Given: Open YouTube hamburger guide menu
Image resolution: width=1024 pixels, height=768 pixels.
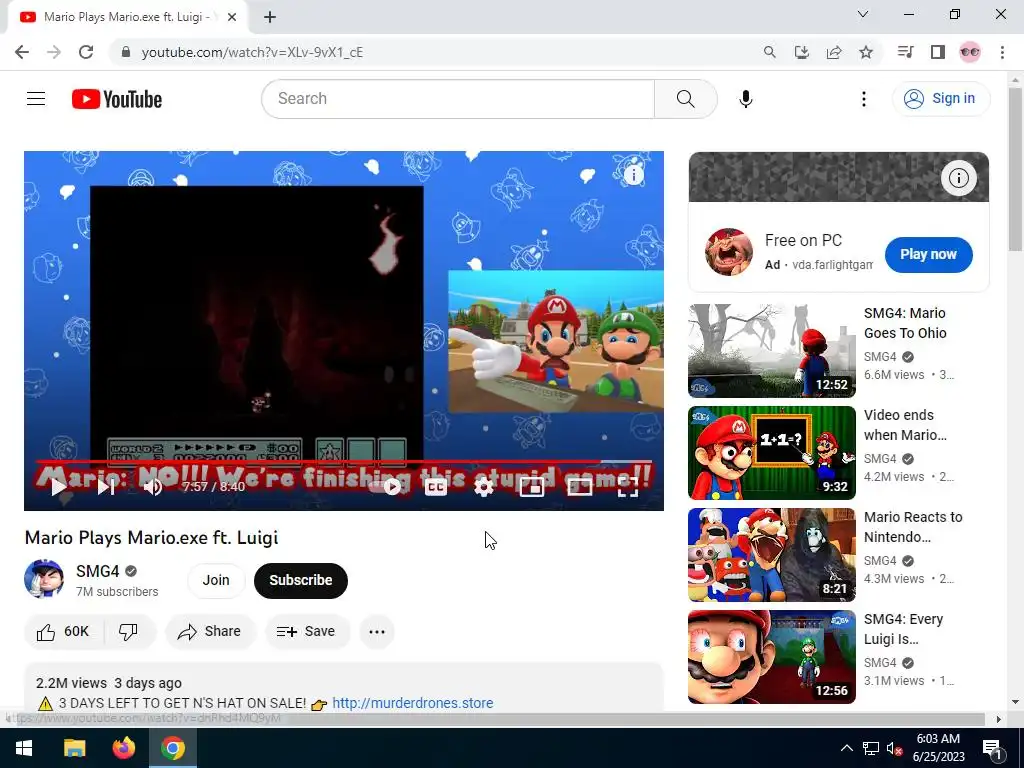Looking at the screenshot, I should tap(36, 99).
